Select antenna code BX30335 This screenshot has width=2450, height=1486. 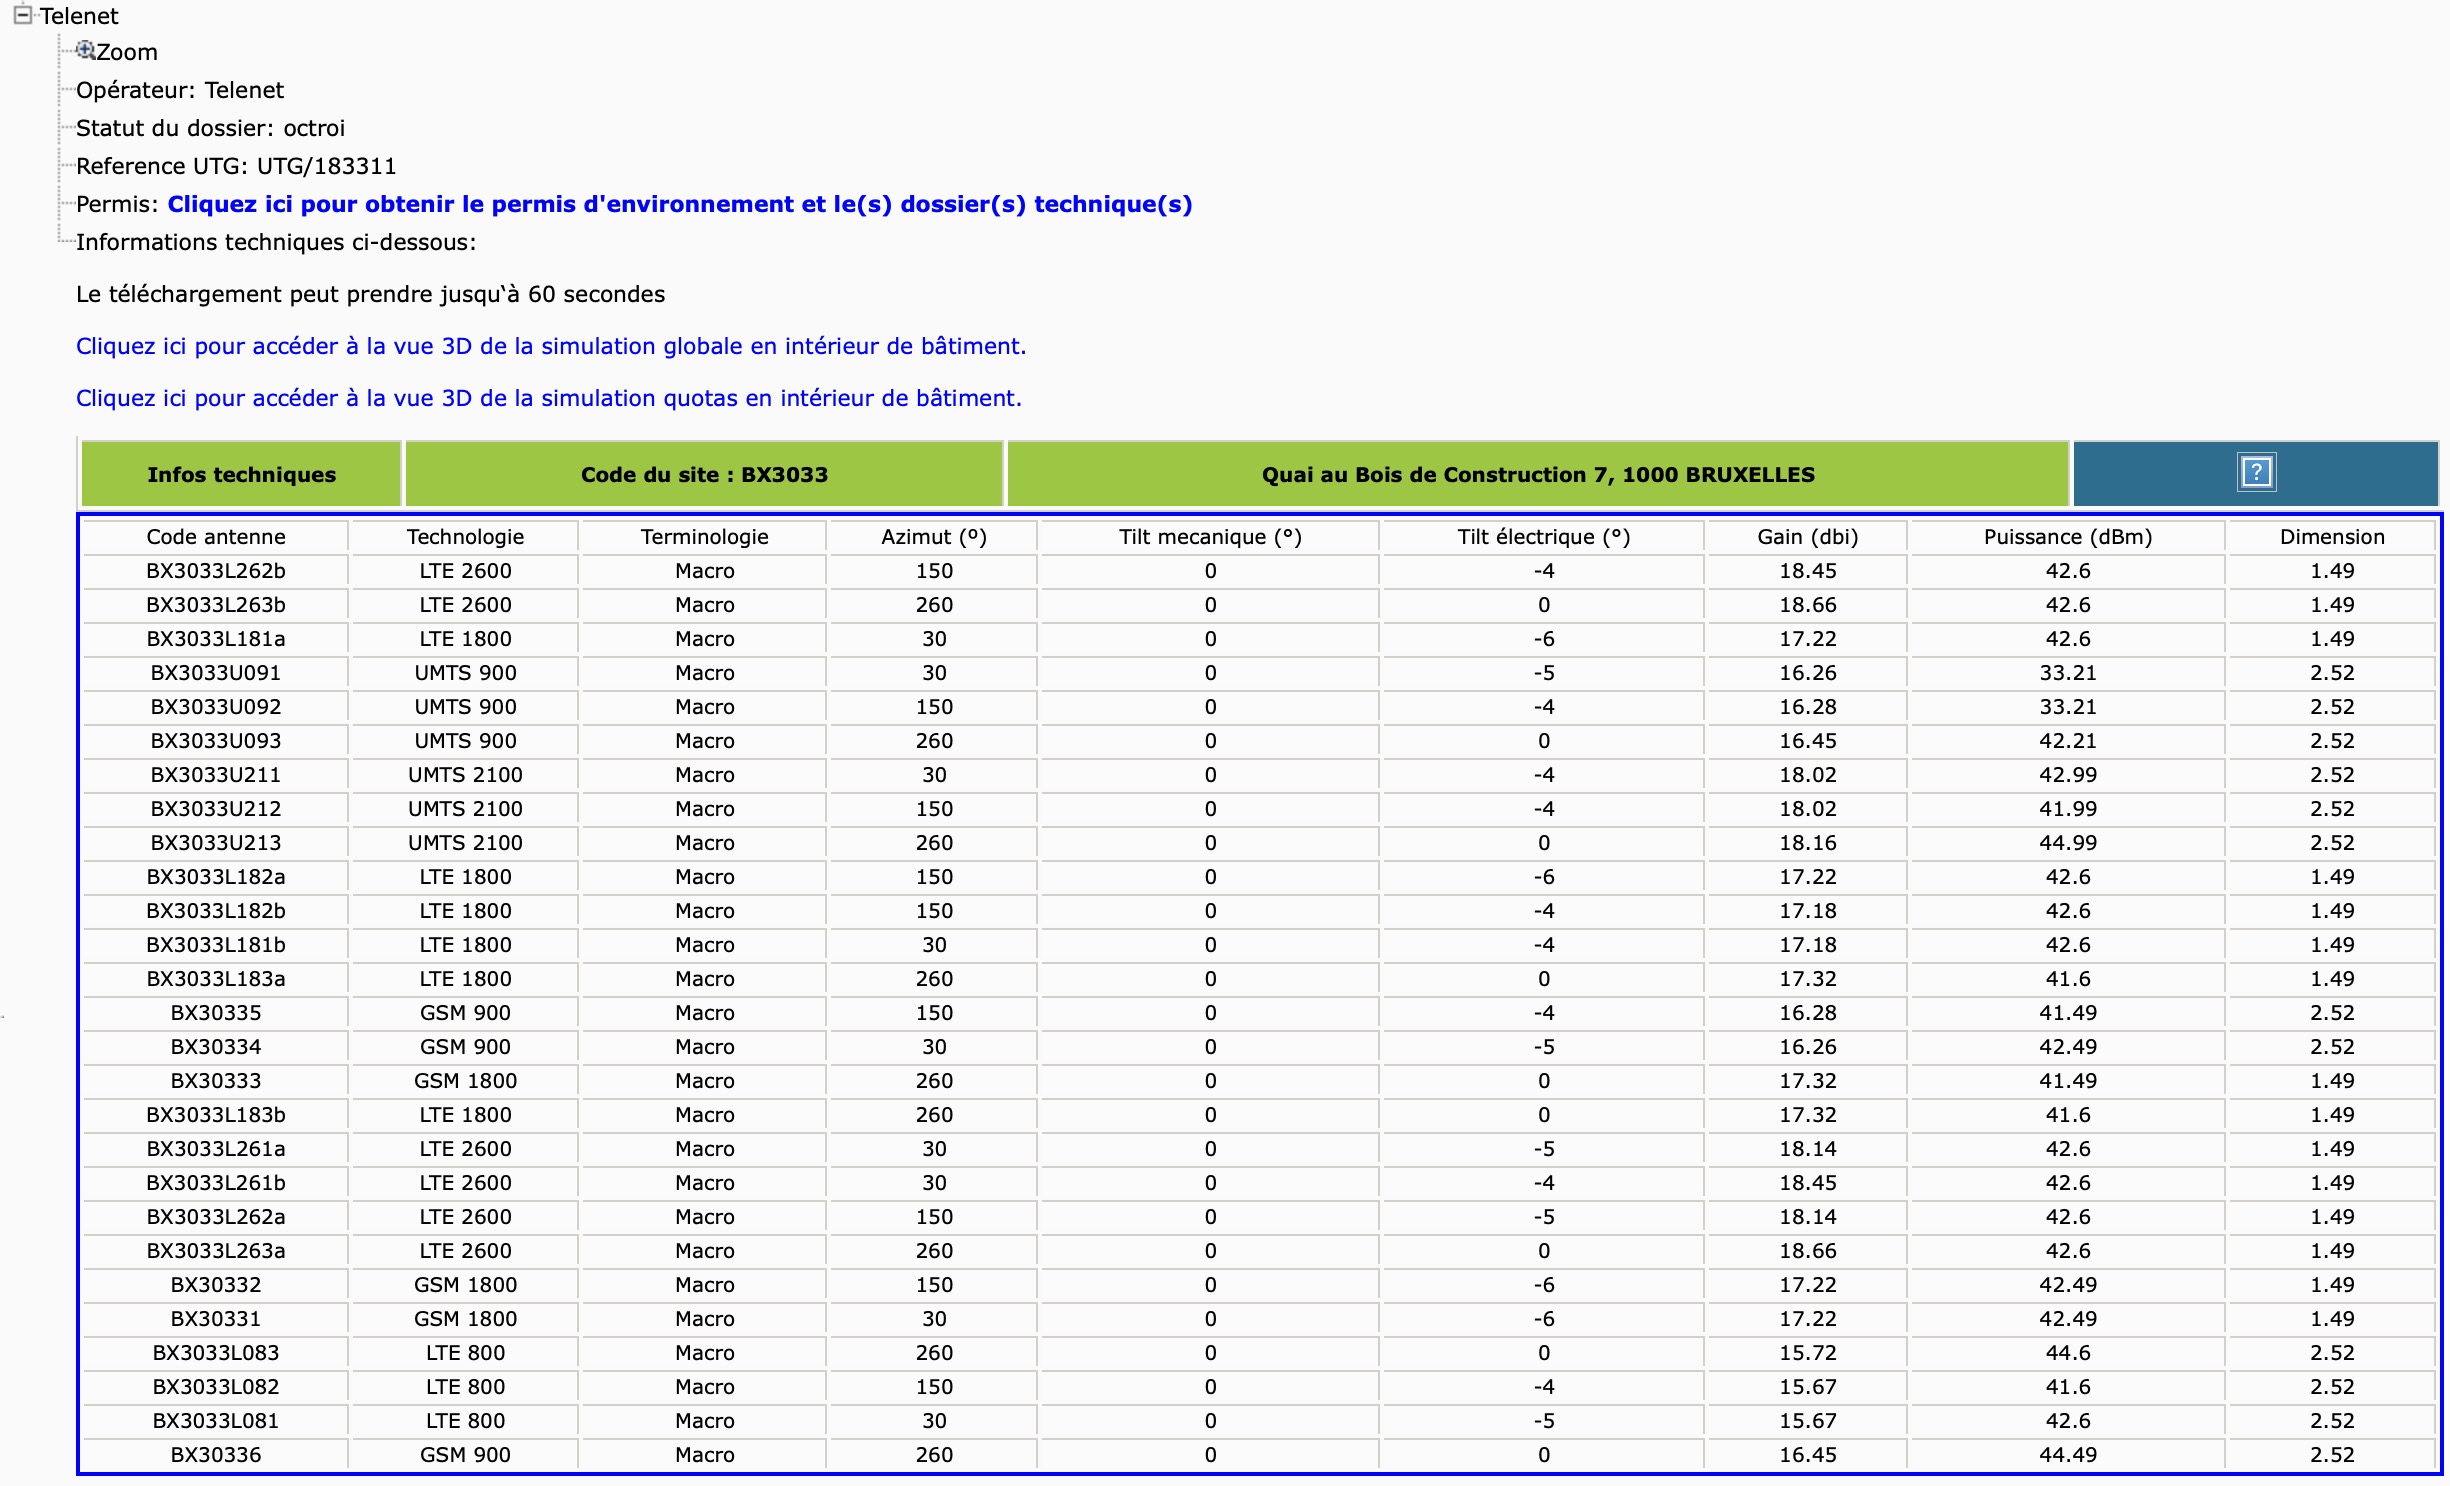(x=216, y=1013)
